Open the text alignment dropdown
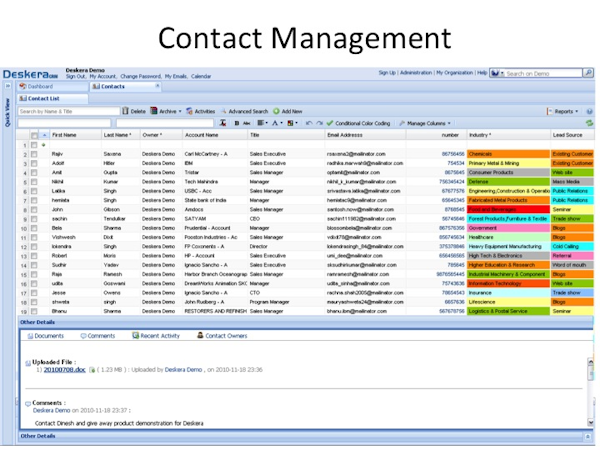 point(262,123)
